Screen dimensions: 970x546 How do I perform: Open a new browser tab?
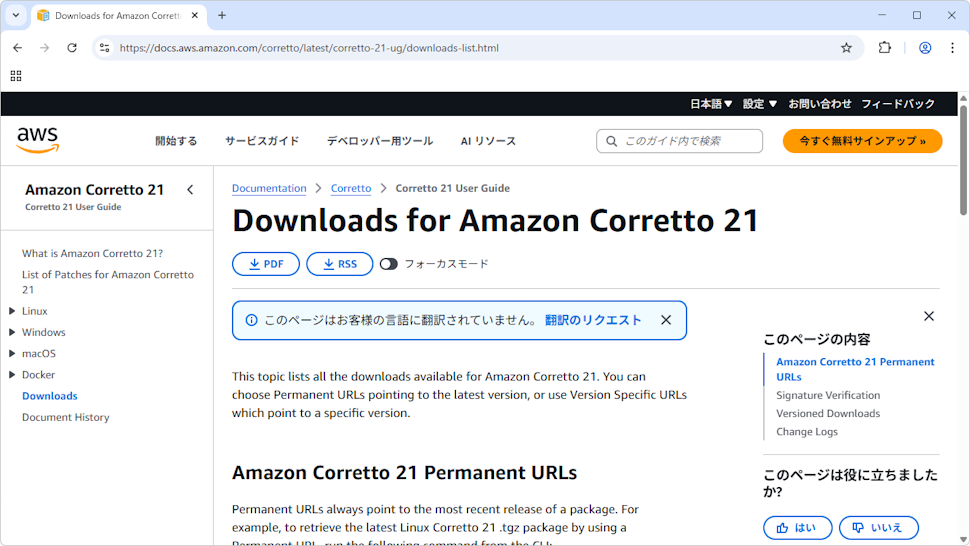pyautogui.click(x=221, y=15)
